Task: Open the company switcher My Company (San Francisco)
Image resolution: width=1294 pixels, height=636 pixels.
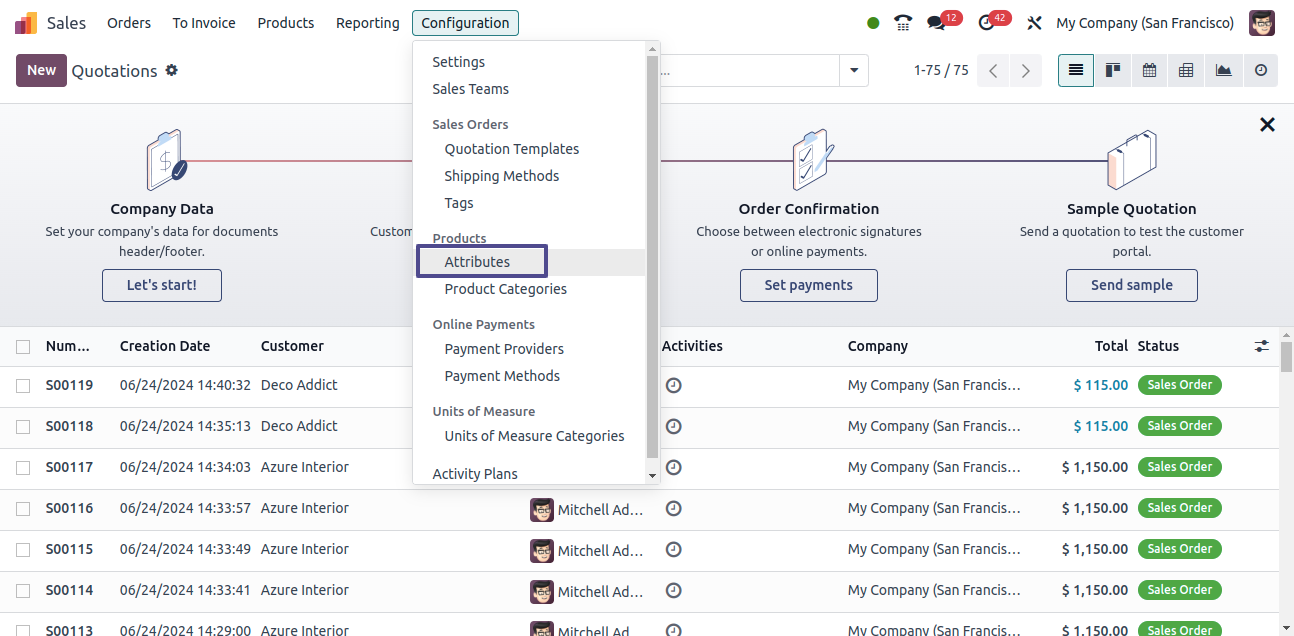Action: tap(1145, 23)
